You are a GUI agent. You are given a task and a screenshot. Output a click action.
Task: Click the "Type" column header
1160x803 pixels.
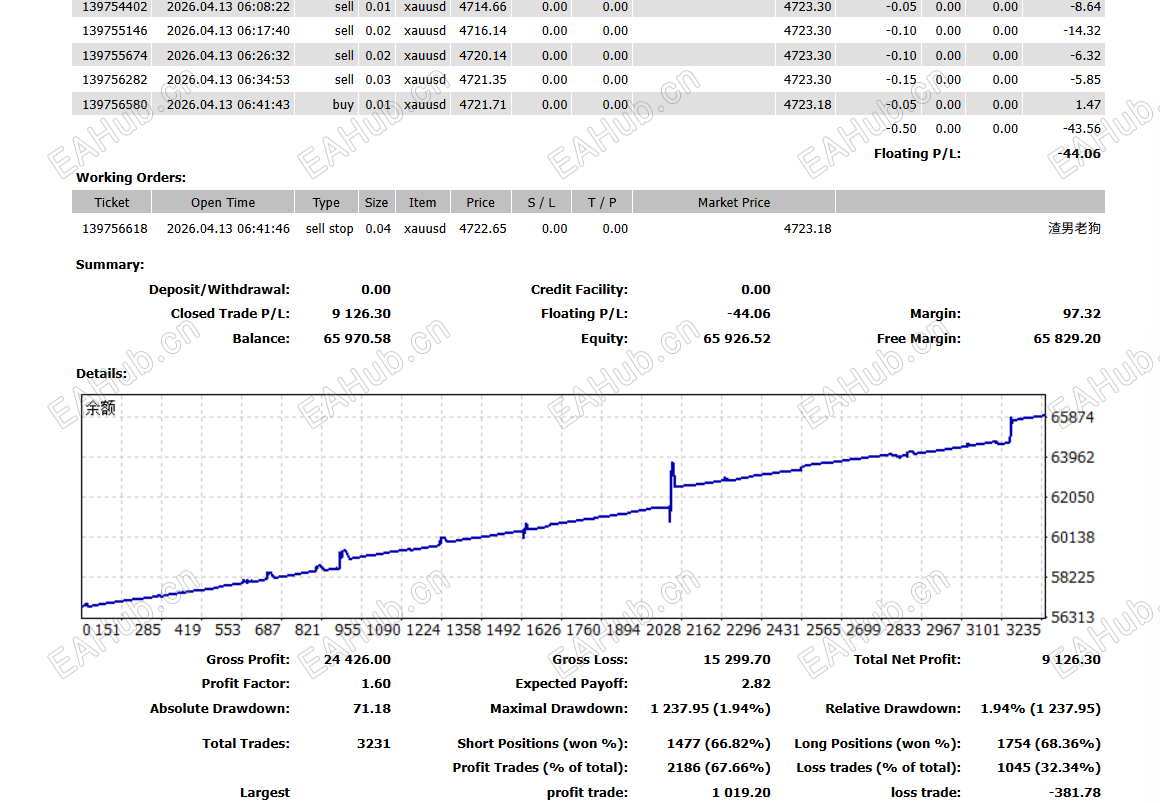pos(326,203)
